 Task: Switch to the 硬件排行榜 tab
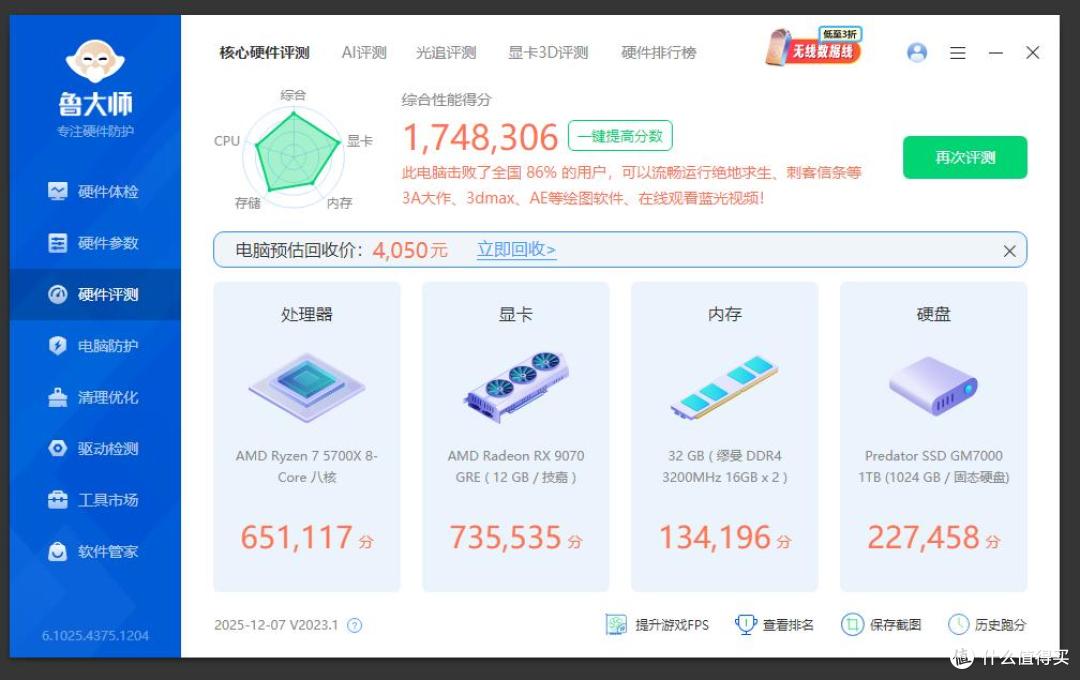point(658,52)
